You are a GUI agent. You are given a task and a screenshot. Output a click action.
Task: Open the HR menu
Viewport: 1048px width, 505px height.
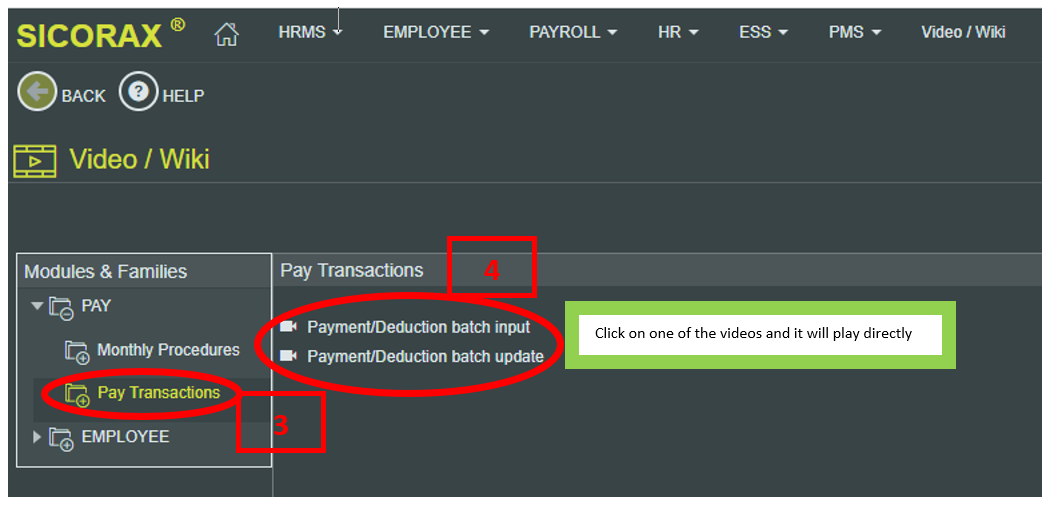pyautogui.click(x=678, y=32)
